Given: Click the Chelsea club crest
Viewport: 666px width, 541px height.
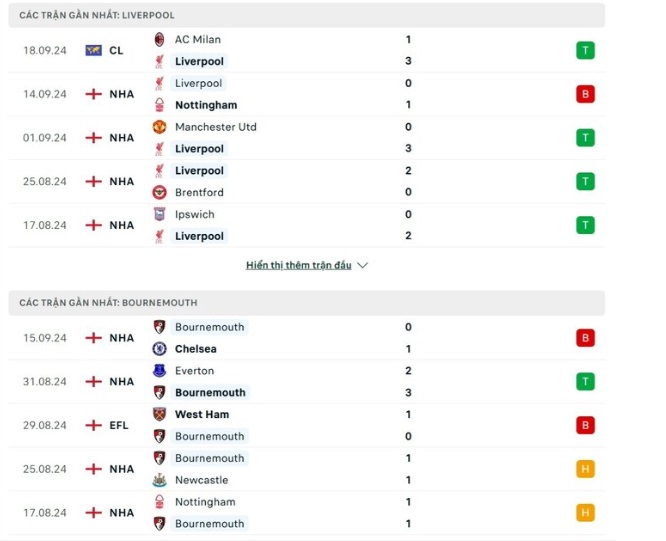Looking at the screenshot, I should pyautogui.click(x=159, y=349).
